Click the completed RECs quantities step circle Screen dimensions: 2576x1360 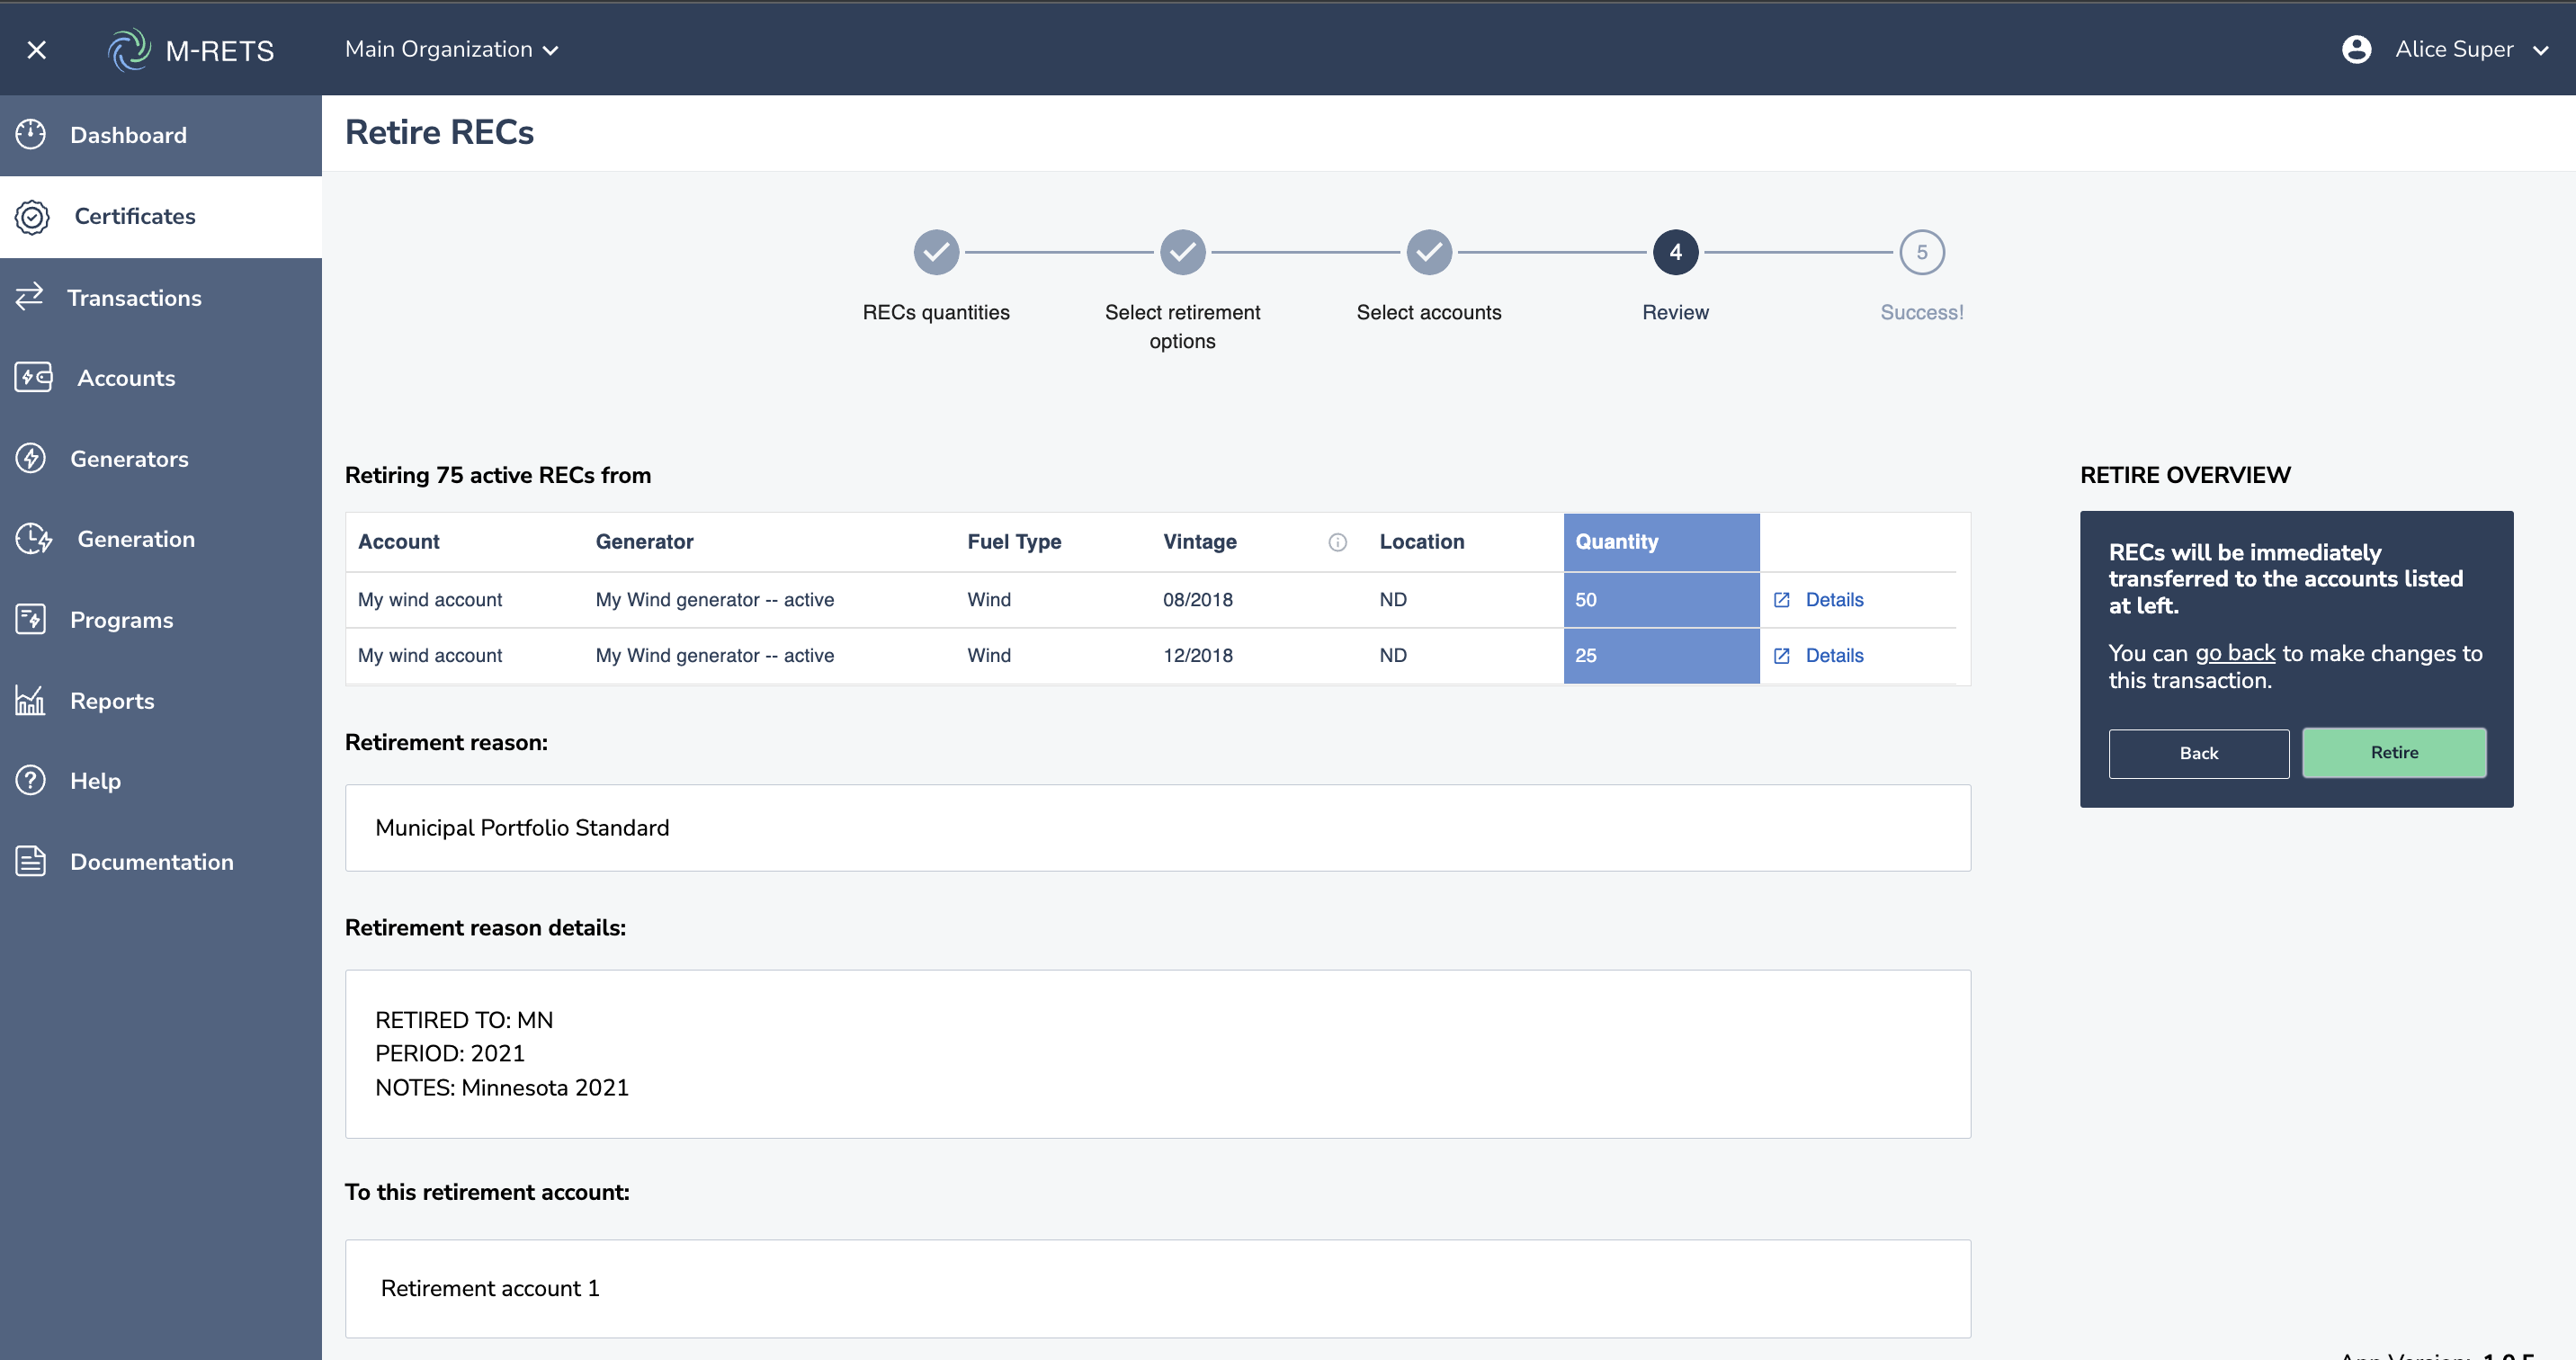click(936, 252)
